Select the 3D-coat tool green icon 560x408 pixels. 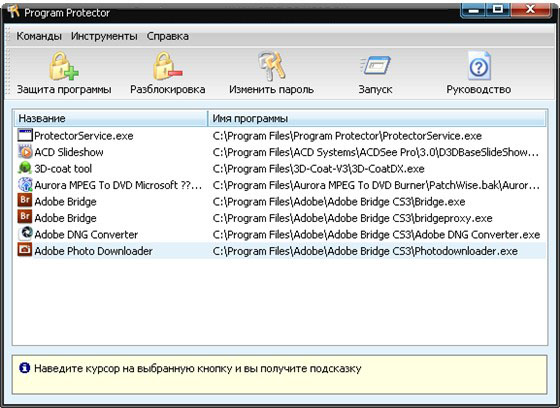pyautogui.click(x=25, y=168)
